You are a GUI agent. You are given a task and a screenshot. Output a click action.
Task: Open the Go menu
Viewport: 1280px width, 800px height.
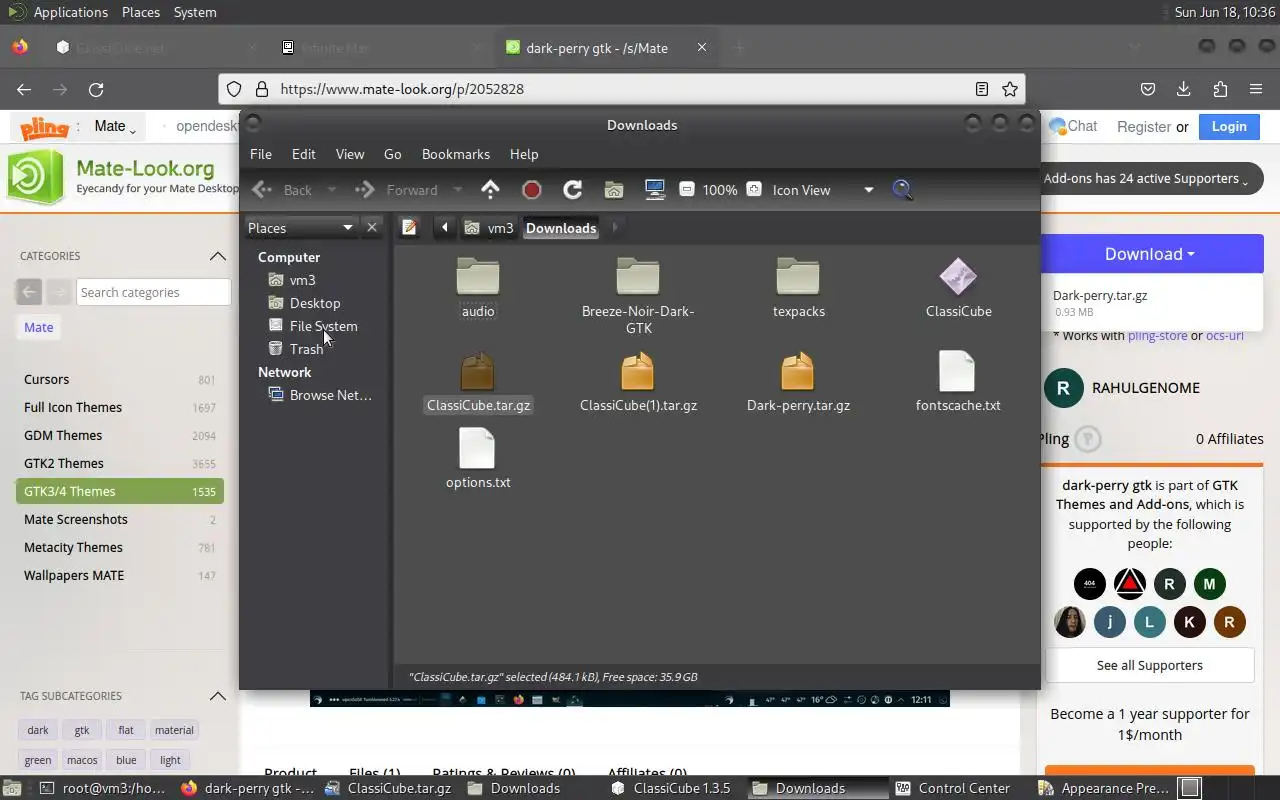(392, 154)
